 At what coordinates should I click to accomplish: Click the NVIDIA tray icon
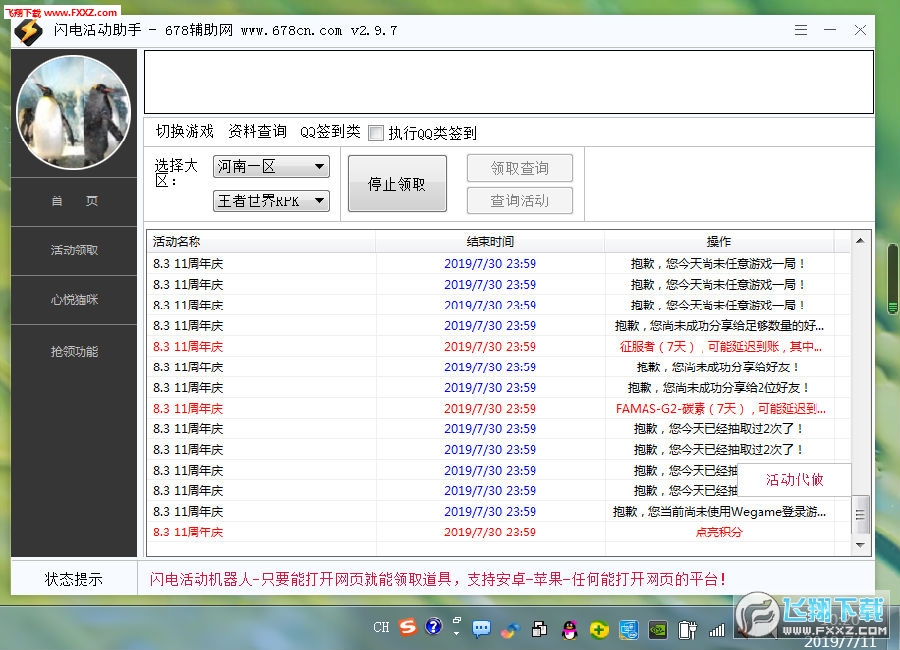pyautogui.click(x=658, y=630)
